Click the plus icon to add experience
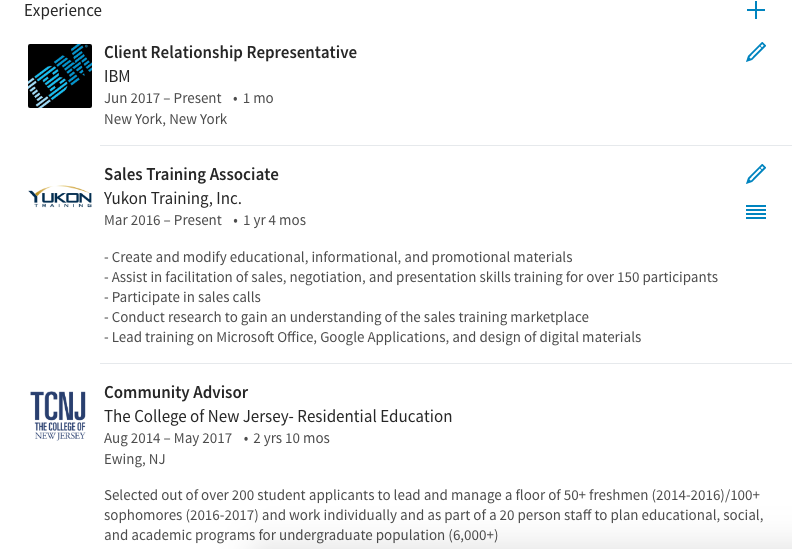 coord(756,11)
